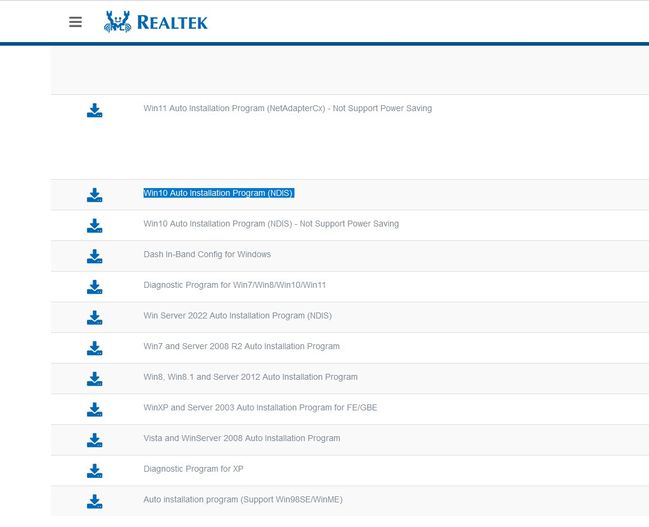This screenshot has height=527, width=649.
Task: Click Win Server 2022 Auto Installation Program text
Action: (238, 315)
